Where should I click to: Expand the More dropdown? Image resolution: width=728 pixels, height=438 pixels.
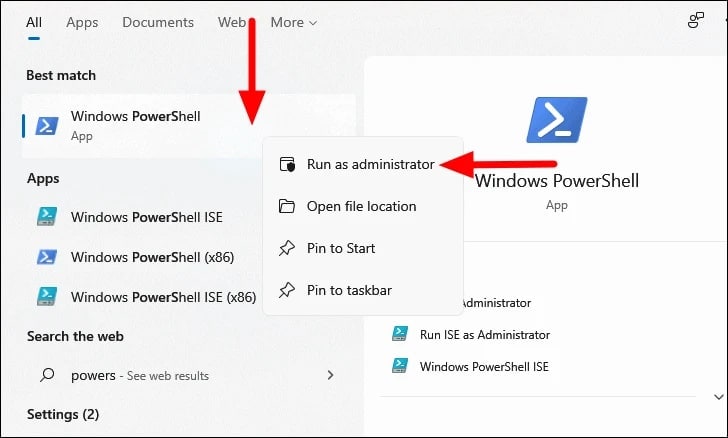pyautogui.click(x=293, y=22)
